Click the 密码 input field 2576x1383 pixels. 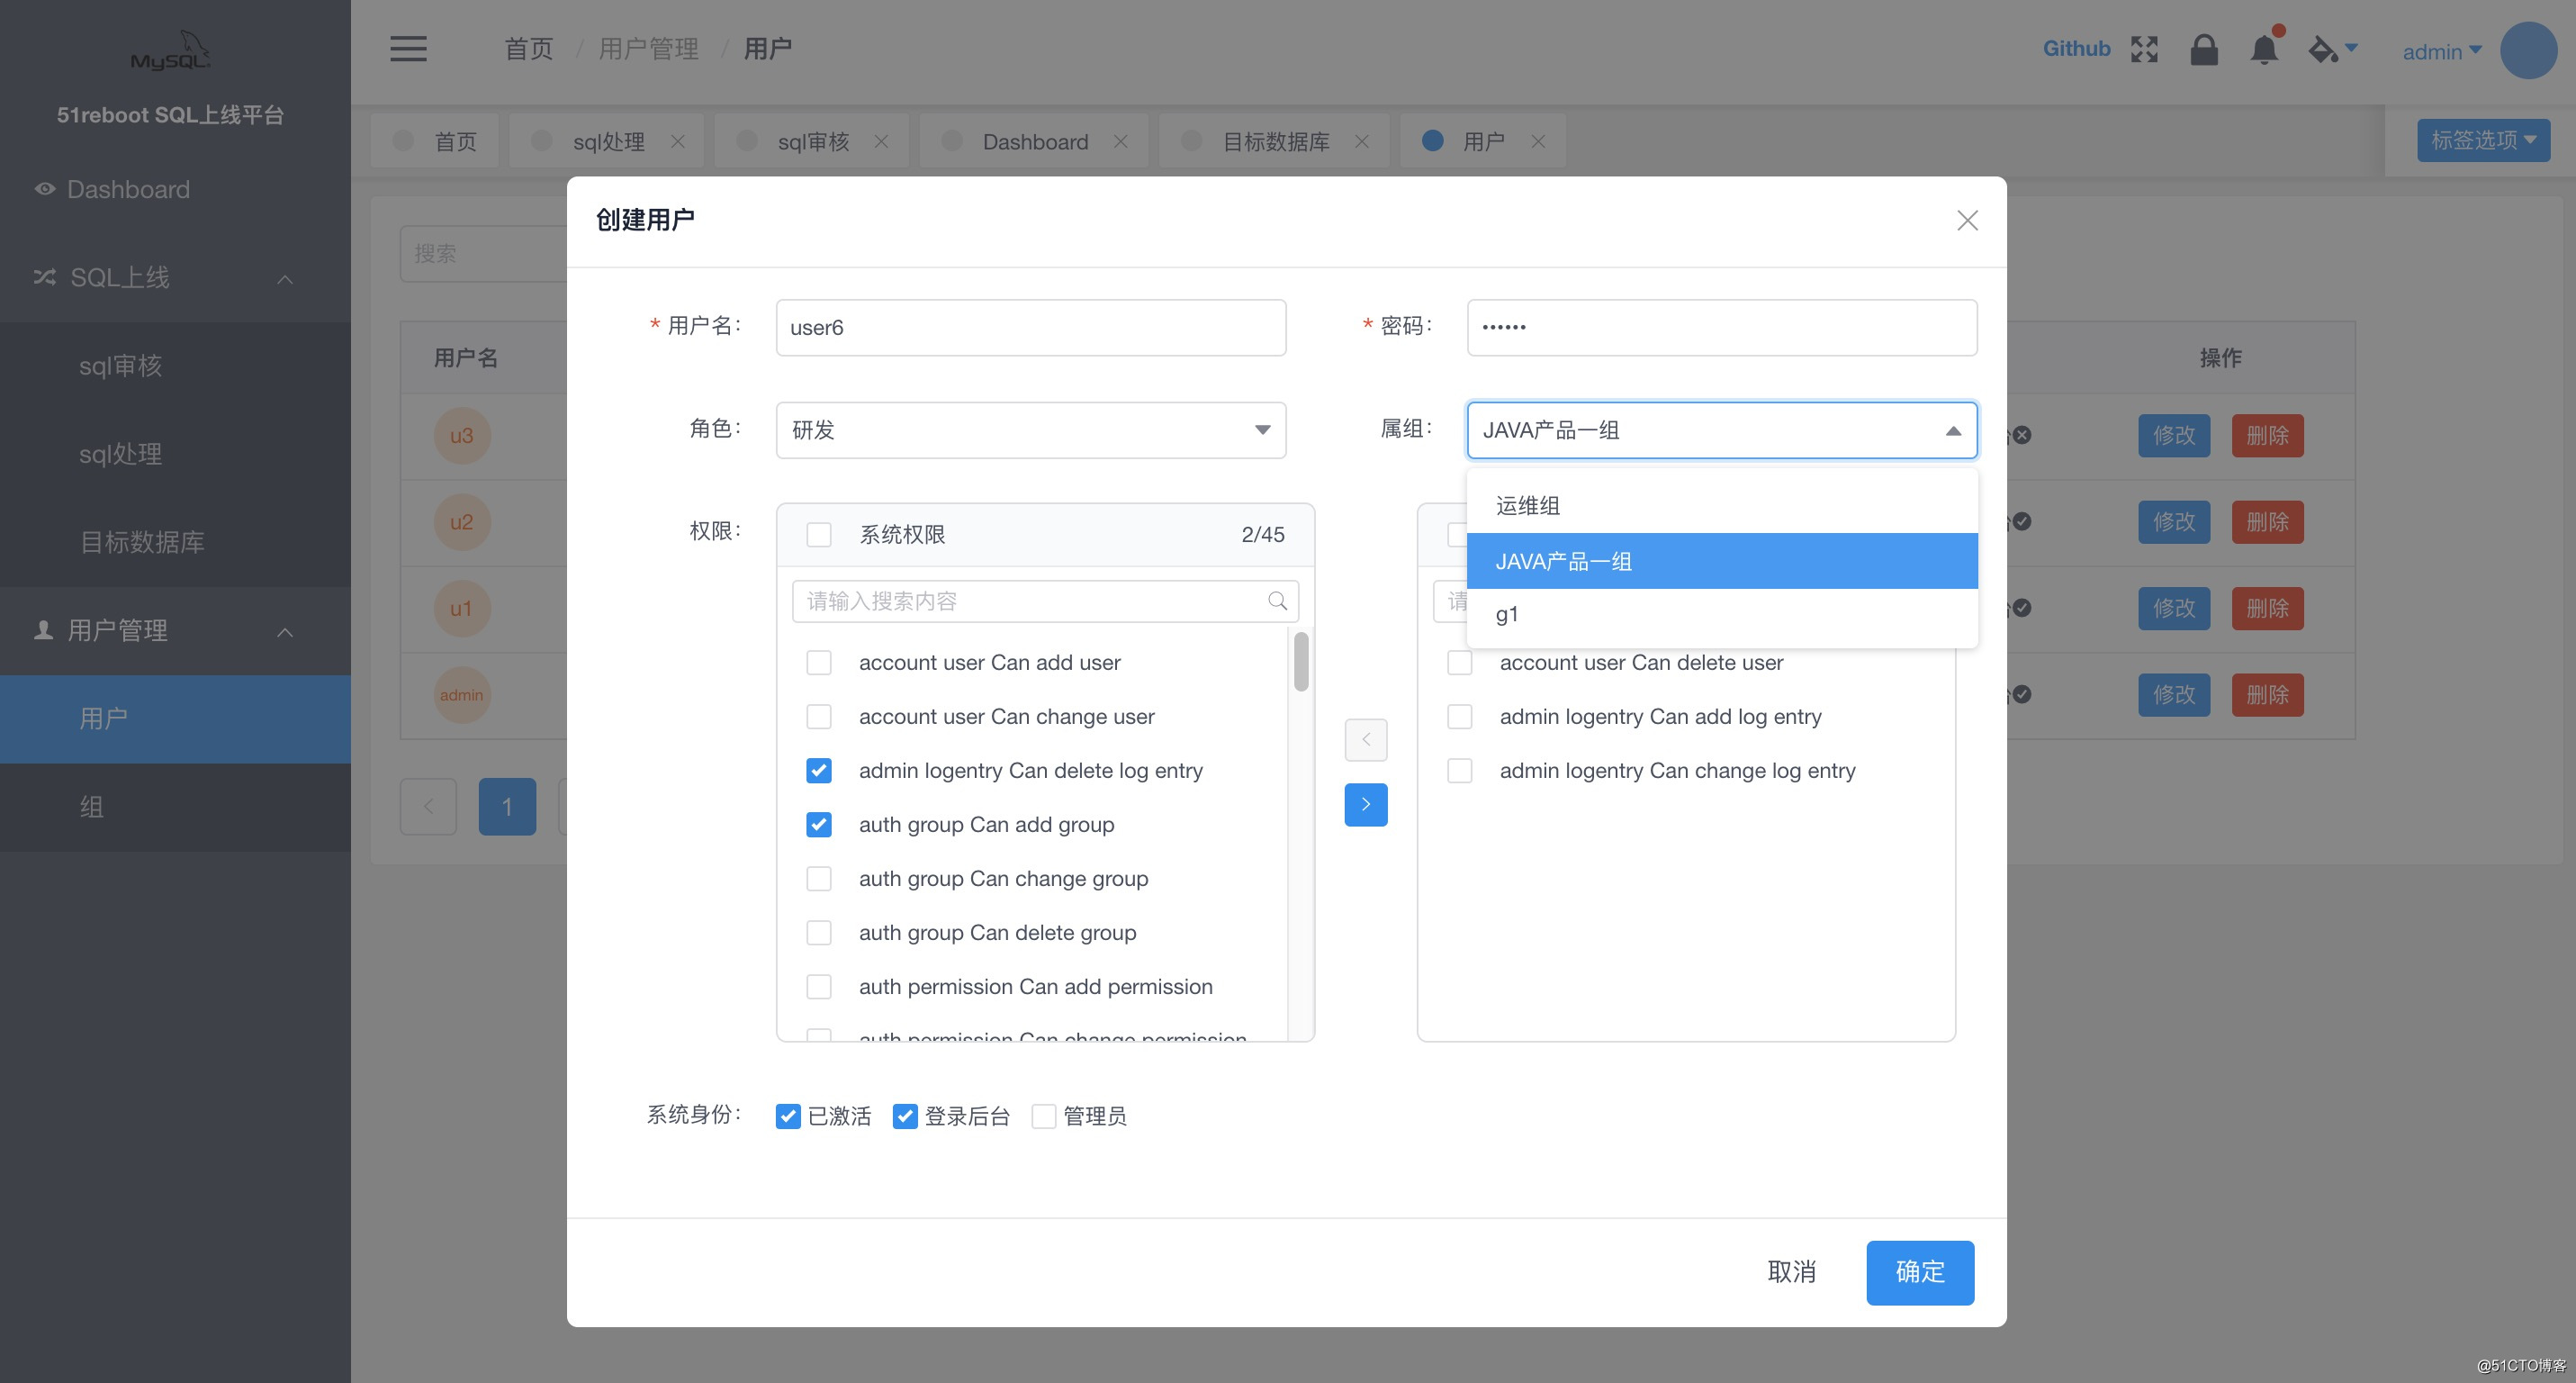click(1722, 327)
